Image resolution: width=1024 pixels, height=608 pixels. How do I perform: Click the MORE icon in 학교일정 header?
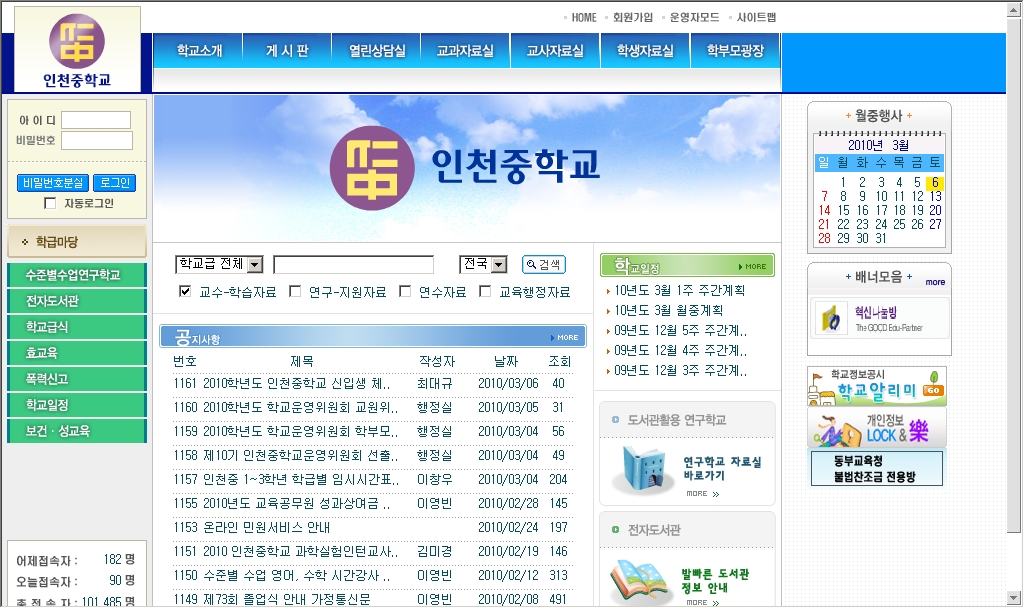(x=755, y=266)
